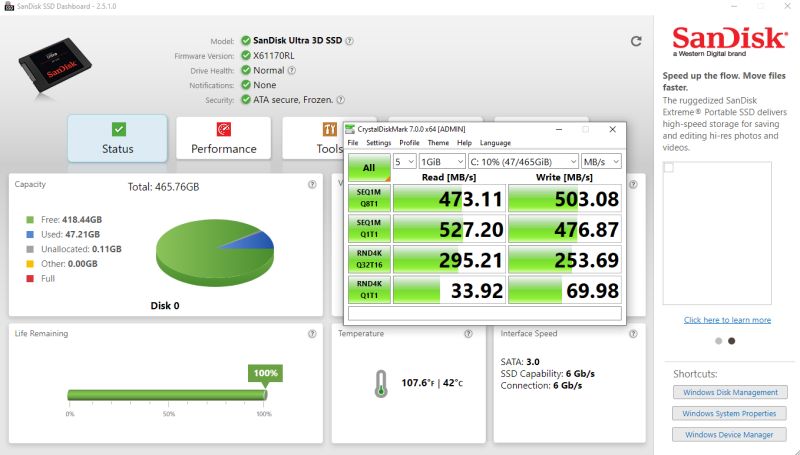Image resolution: width=800 pixels, height=455 pixels.
Task: Click the green Free legend swatch
Action: (x=30, y=220)
